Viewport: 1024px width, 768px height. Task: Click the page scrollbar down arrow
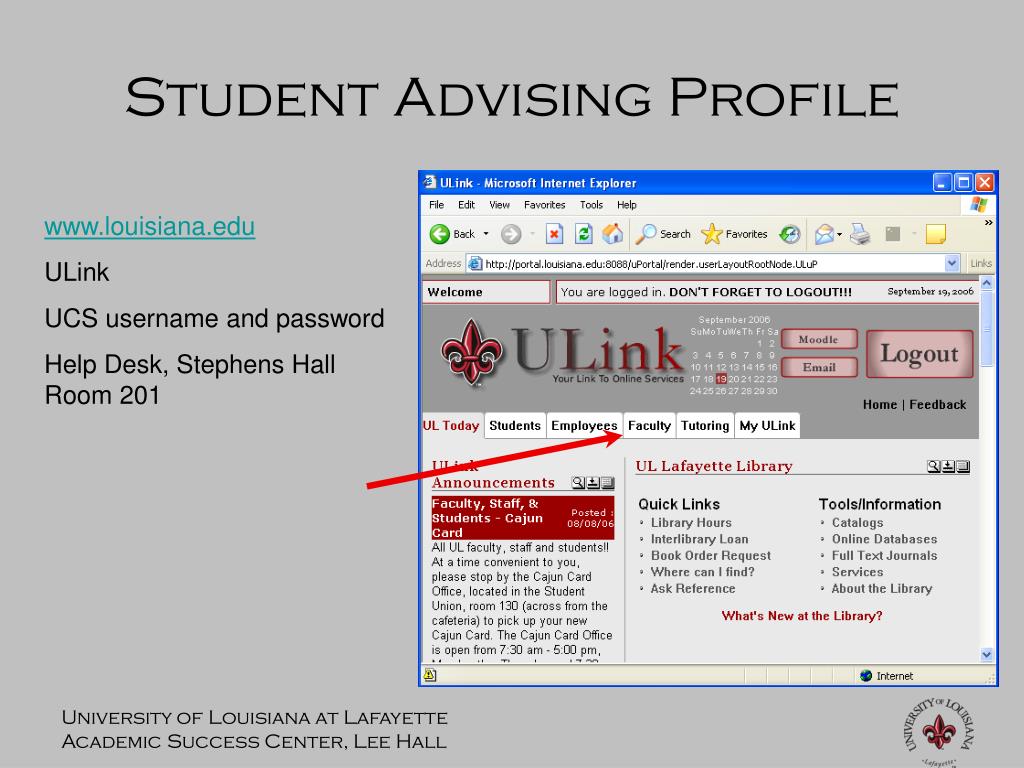(987, 654)
